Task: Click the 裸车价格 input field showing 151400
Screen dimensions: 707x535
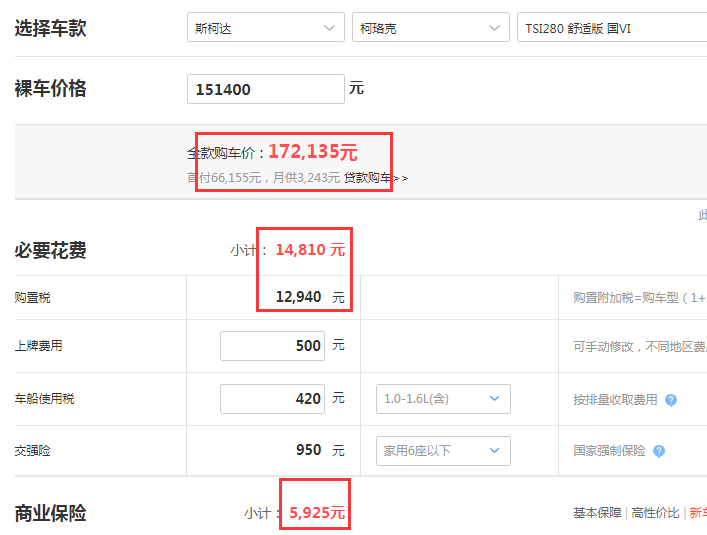Action: [266, 89]
